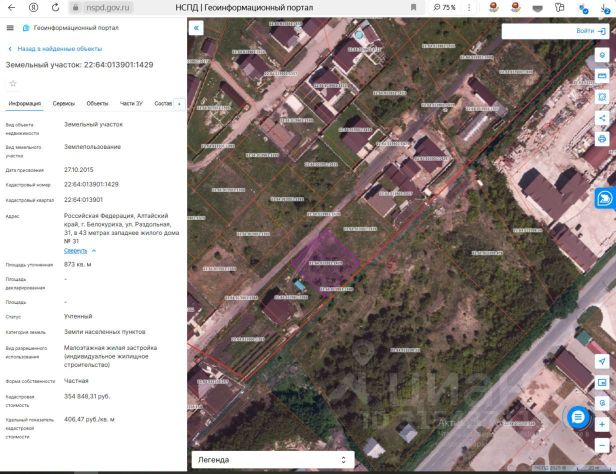Toggle the overview mini-map icon

[602, 382]
